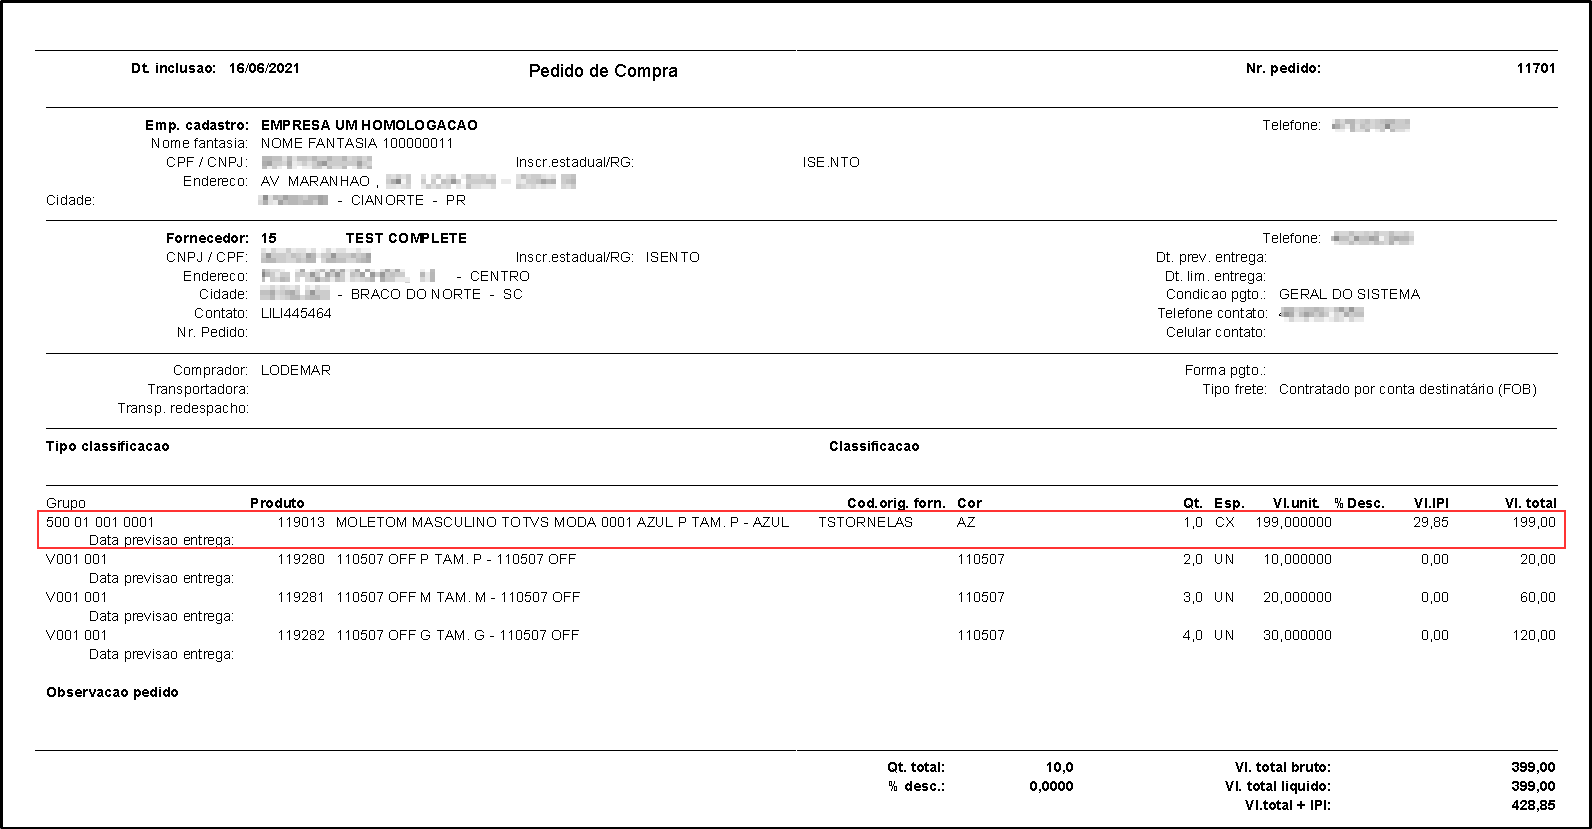Click the buyer name LODEMAR

[x=296, y=370]
